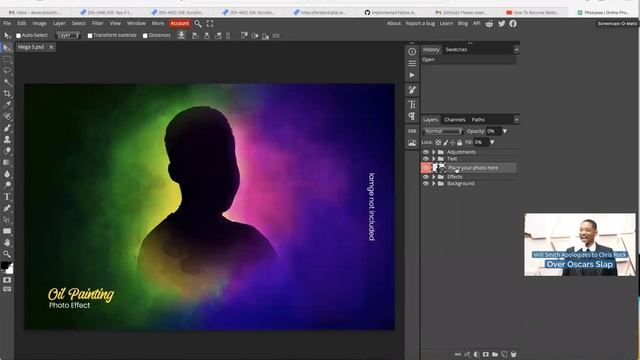The height and width of the screenshot is (360, 640).
Task: Select the Rectangle shape tool
Action: [7, 231]
